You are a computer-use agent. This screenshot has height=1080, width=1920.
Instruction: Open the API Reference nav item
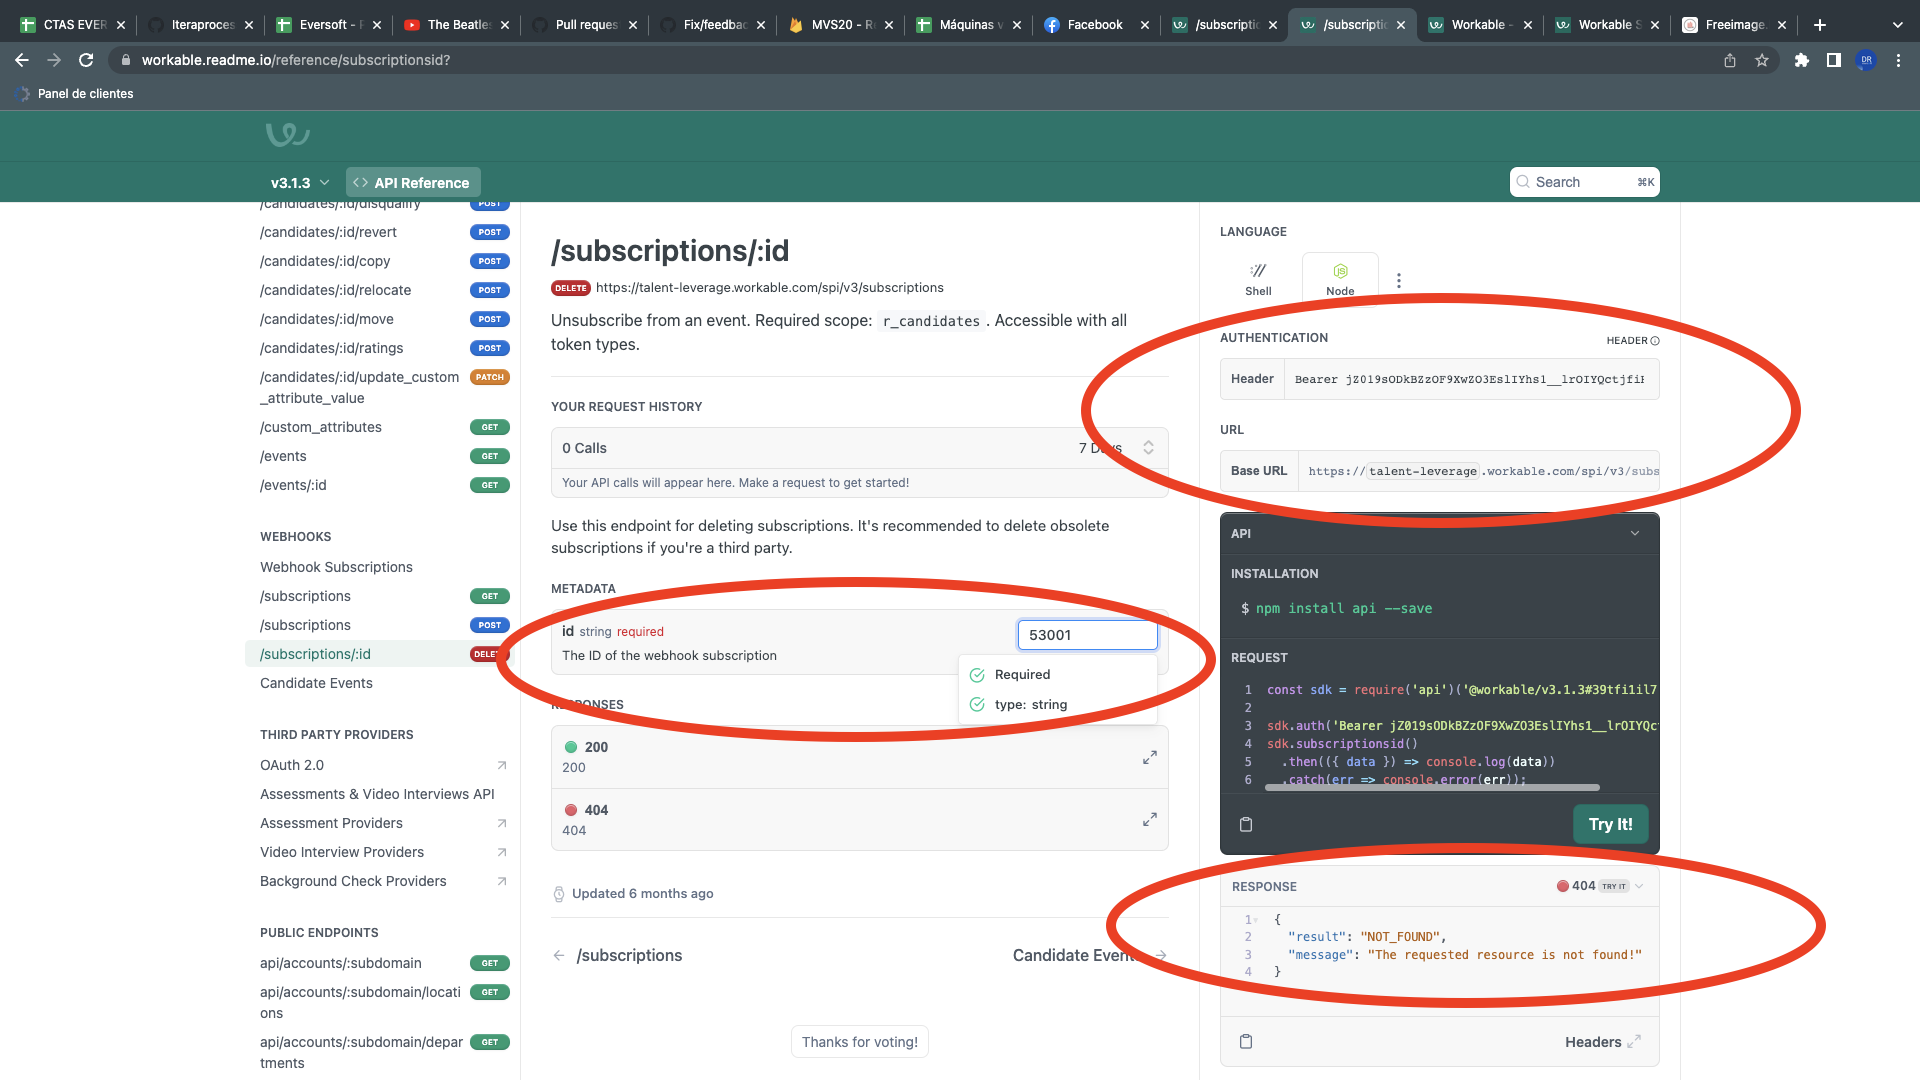(412, 183)
